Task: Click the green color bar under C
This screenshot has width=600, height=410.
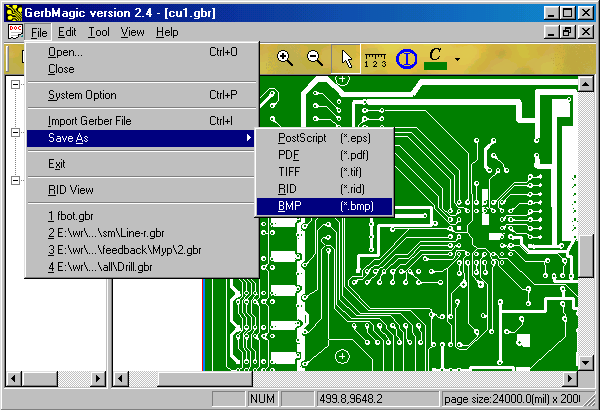Action: pos(435,66)
